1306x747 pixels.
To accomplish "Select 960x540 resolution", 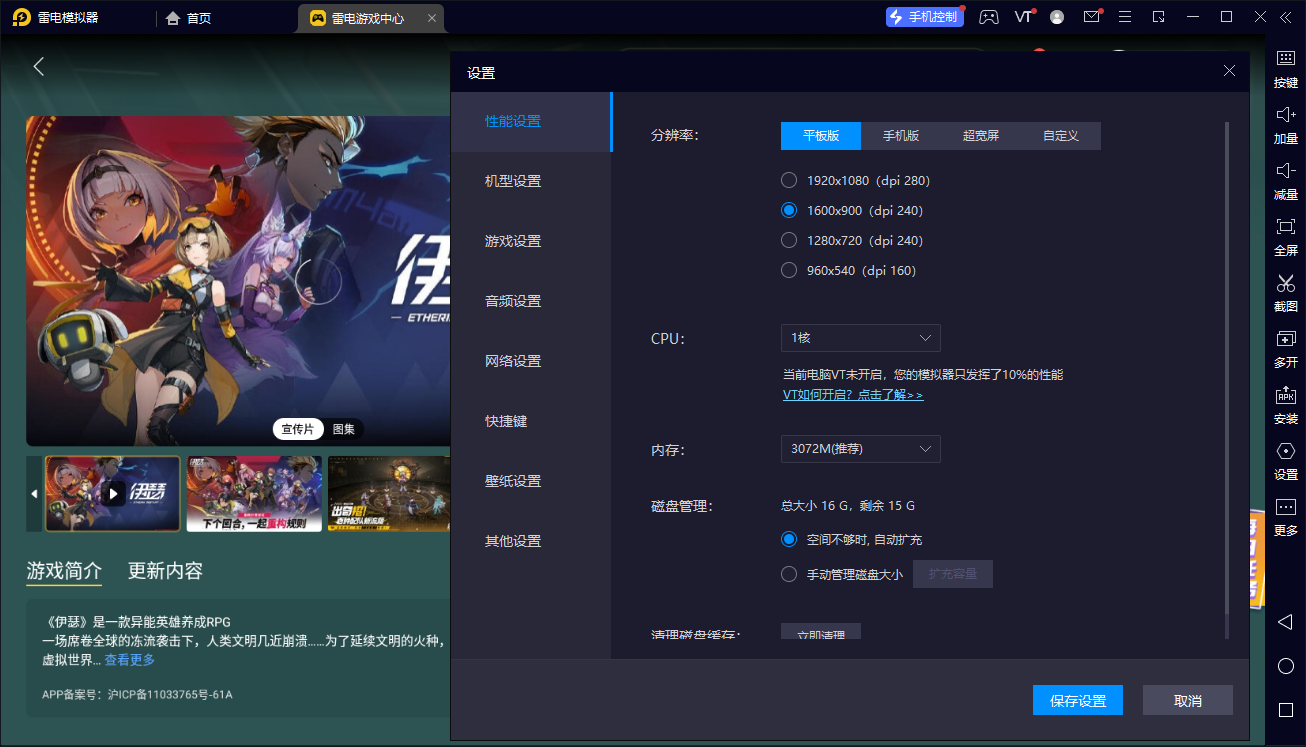I will (x=789, y=269).
